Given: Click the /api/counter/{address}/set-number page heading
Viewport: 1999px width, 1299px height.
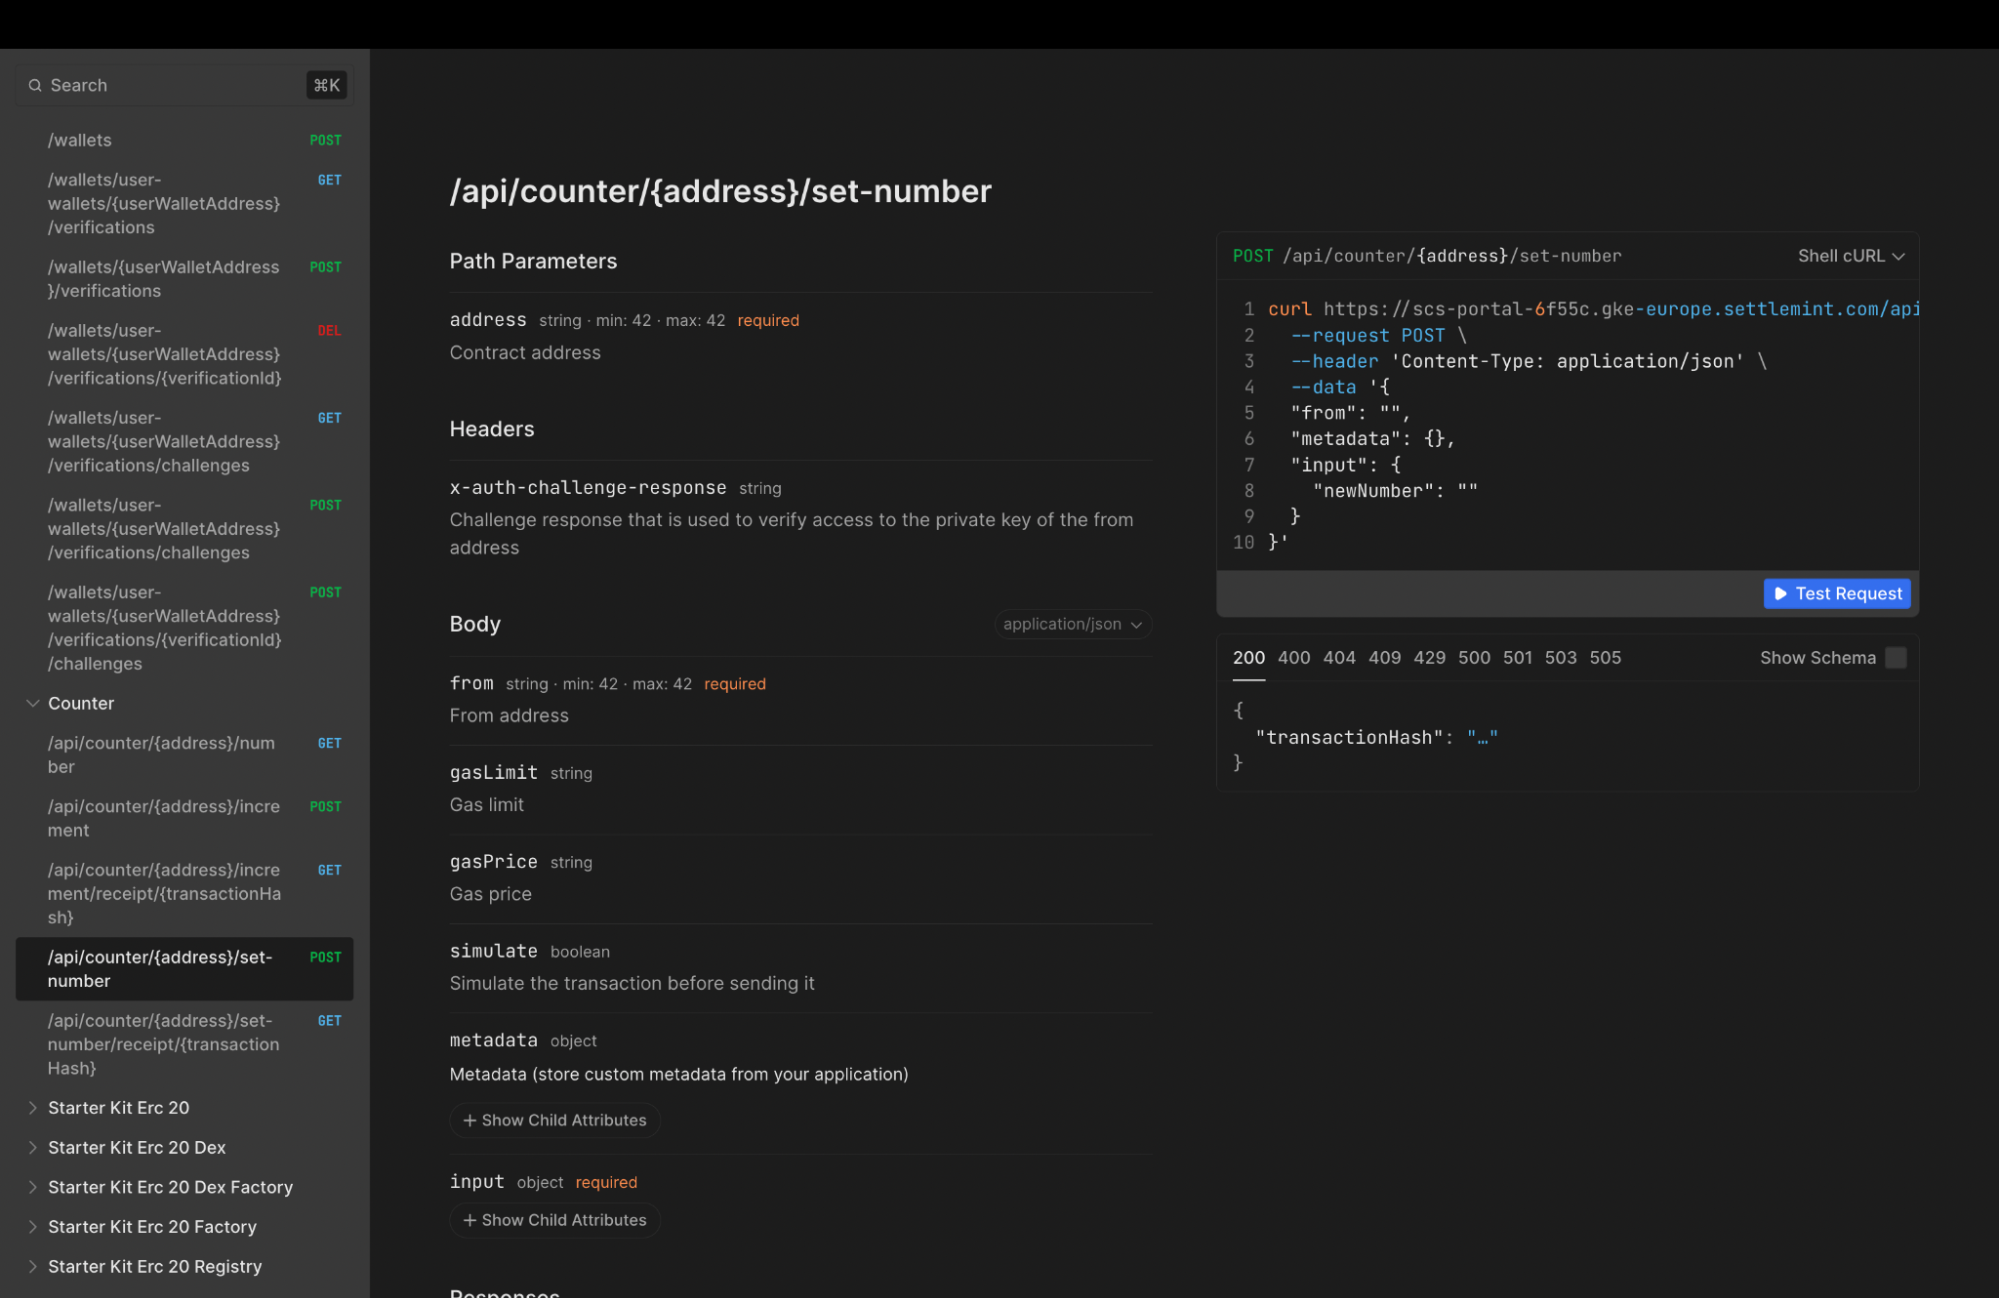Looking at the screenshot, I should coord(720,191).
